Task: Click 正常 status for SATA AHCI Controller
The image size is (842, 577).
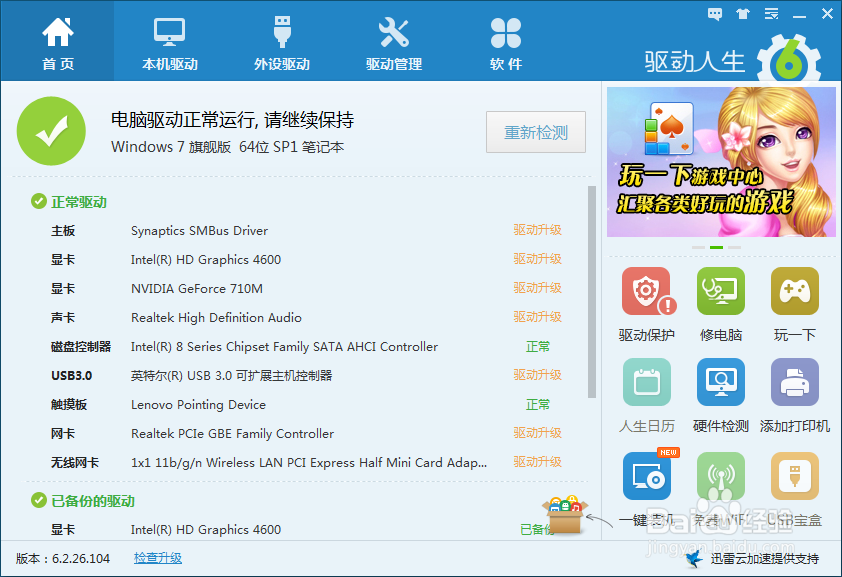Action: pyautogui.click(x=538, y=347)
